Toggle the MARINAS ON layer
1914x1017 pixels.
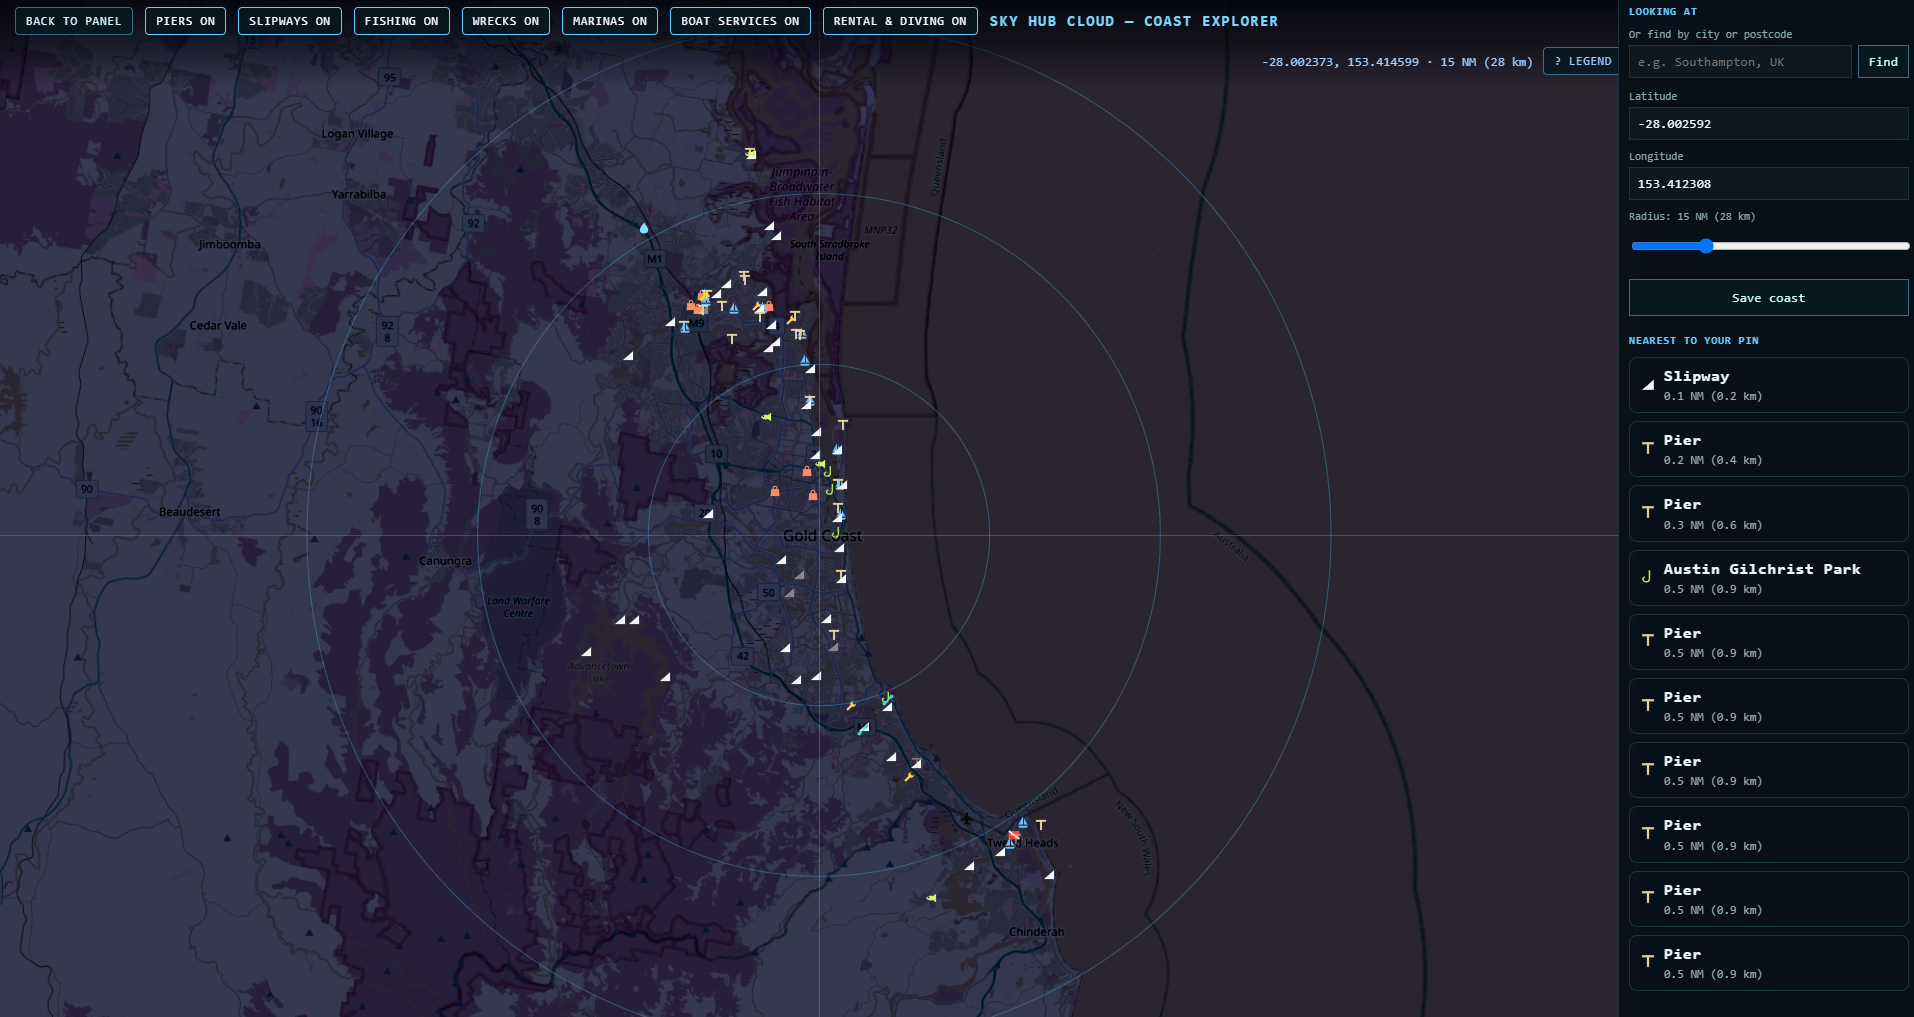coord(610,21)
